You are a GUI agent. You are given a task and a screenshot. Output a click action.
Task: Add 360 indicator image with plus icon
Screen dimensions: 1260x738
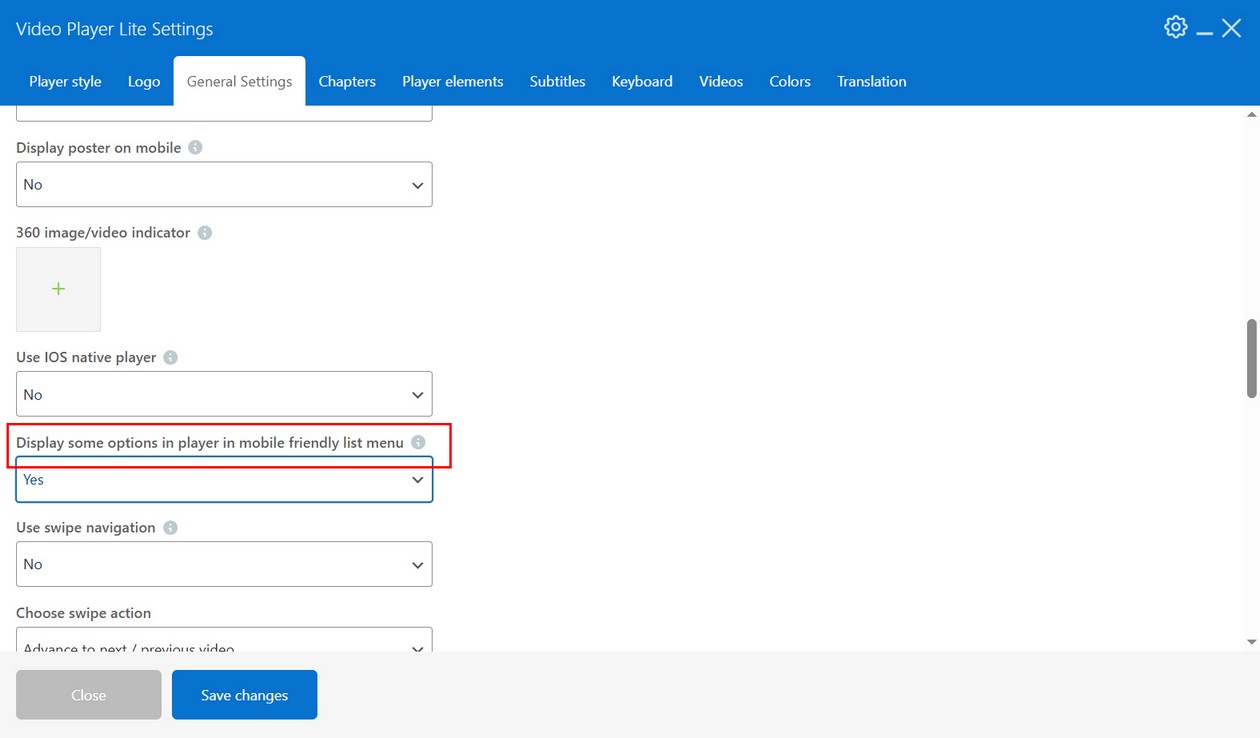[x=58, y=289]
